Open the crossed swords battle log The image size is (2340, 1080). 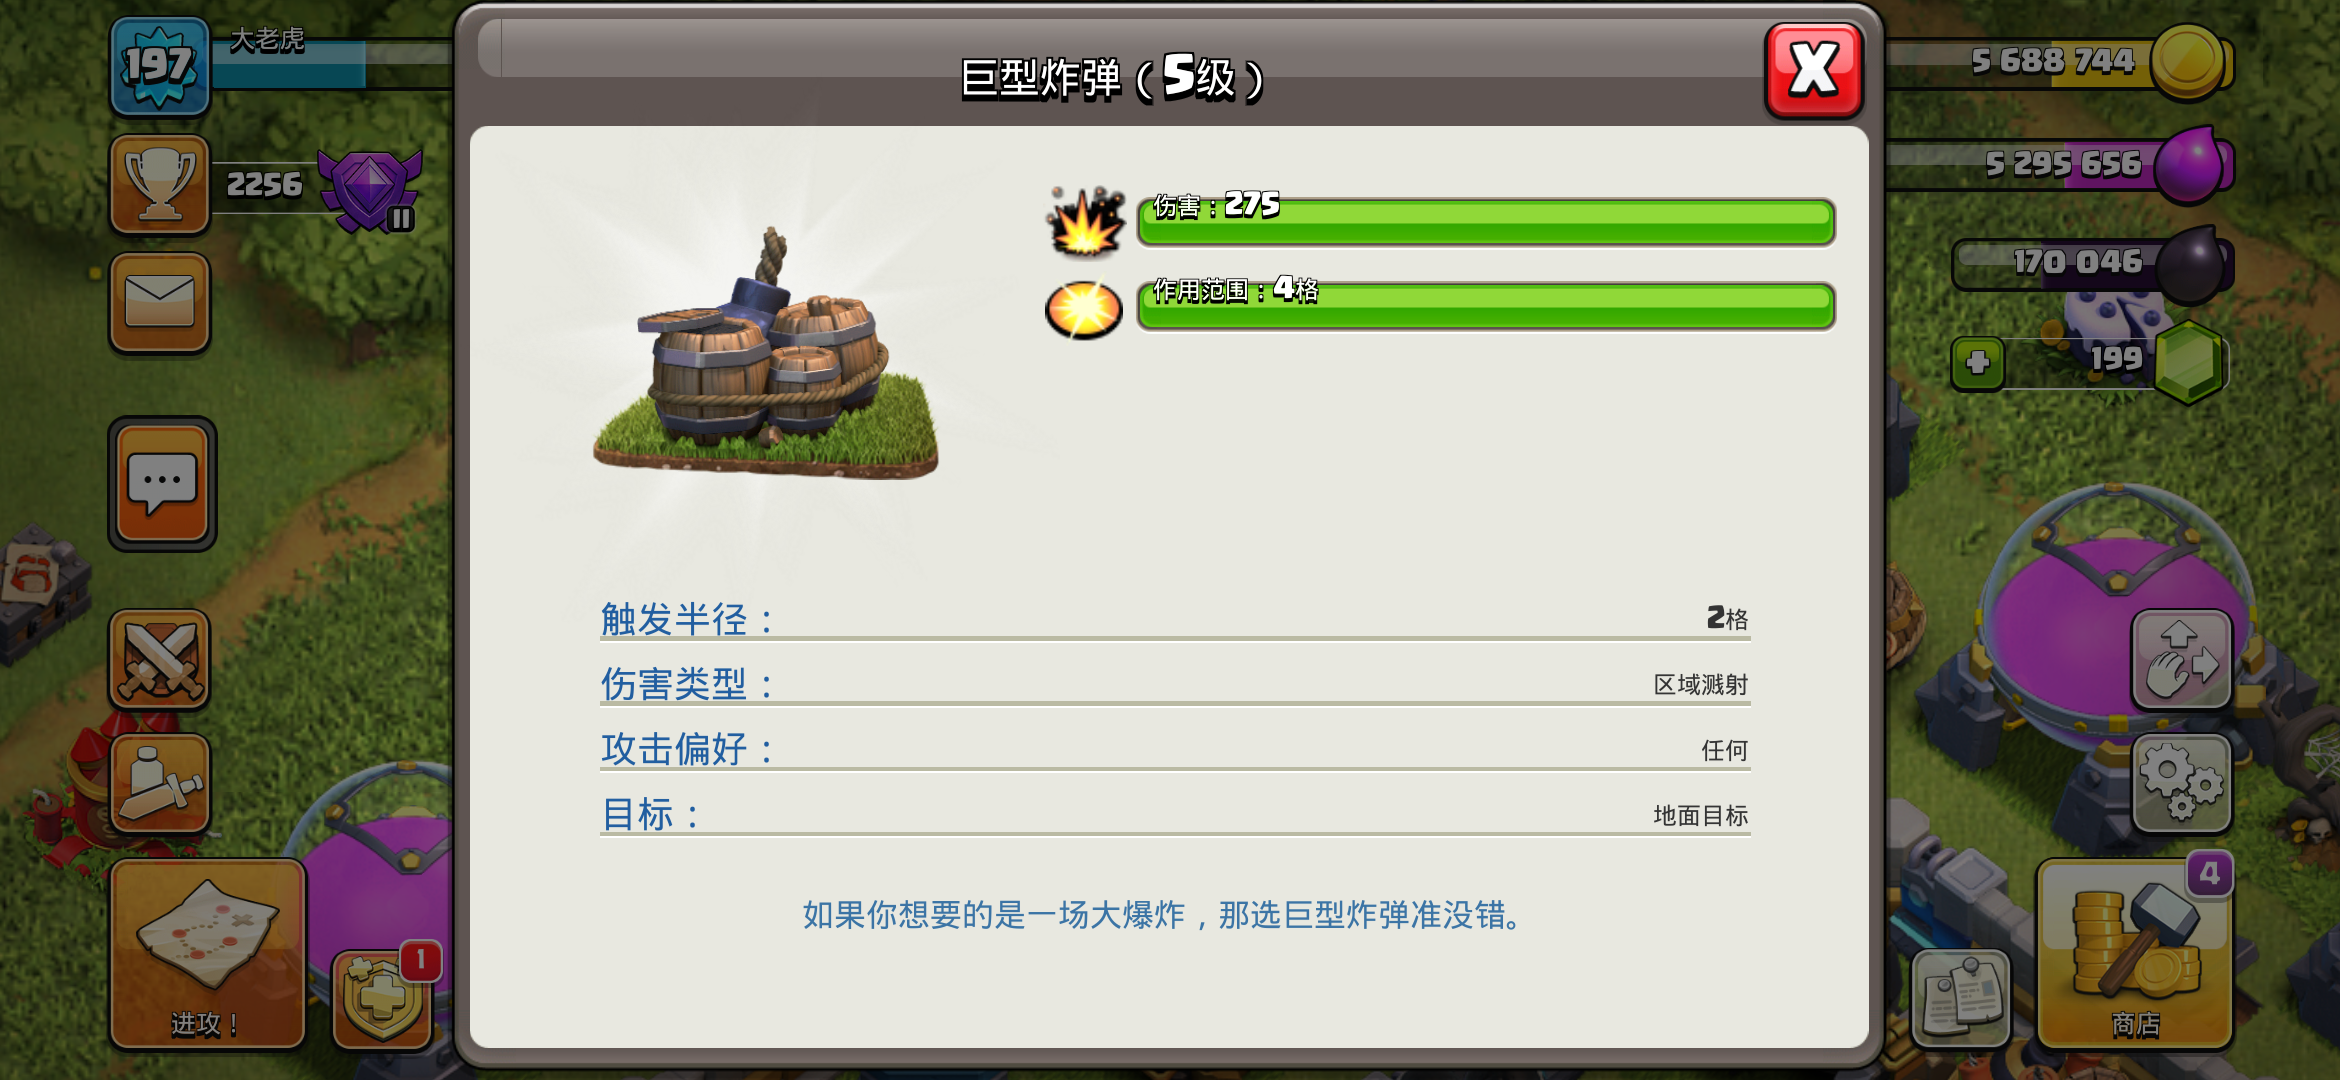[160, 660]
